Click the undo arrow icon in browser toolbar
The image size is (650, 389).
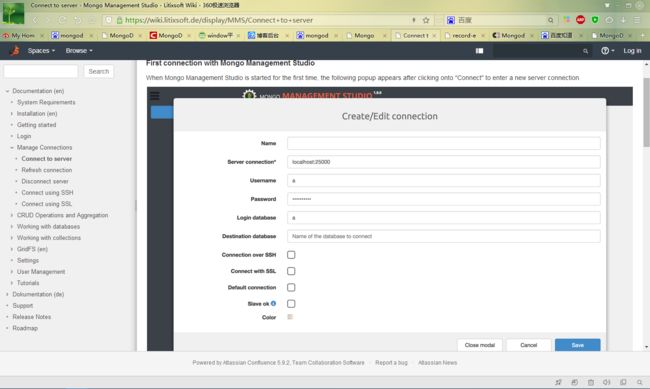78,20
